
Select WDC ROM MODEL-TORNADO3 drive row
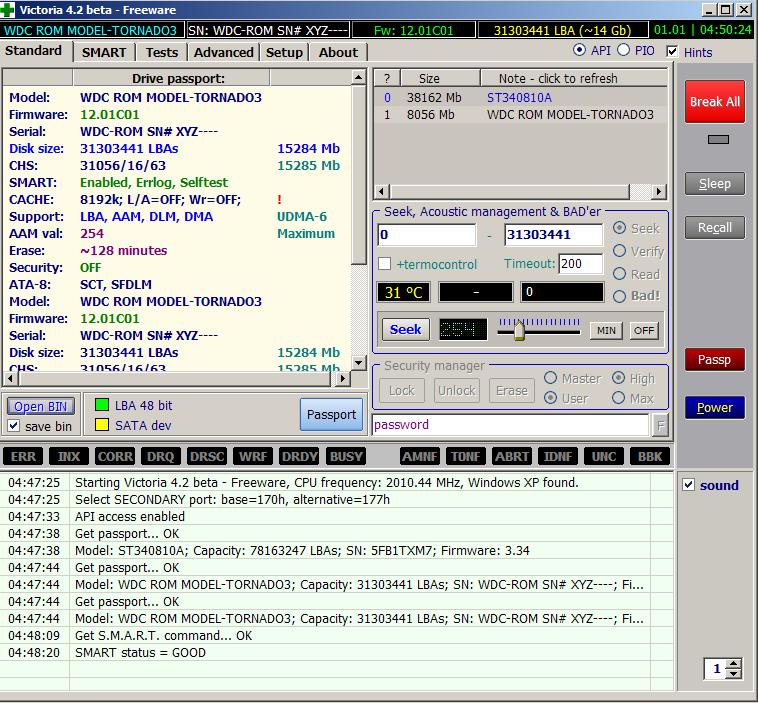click(521, 115)
